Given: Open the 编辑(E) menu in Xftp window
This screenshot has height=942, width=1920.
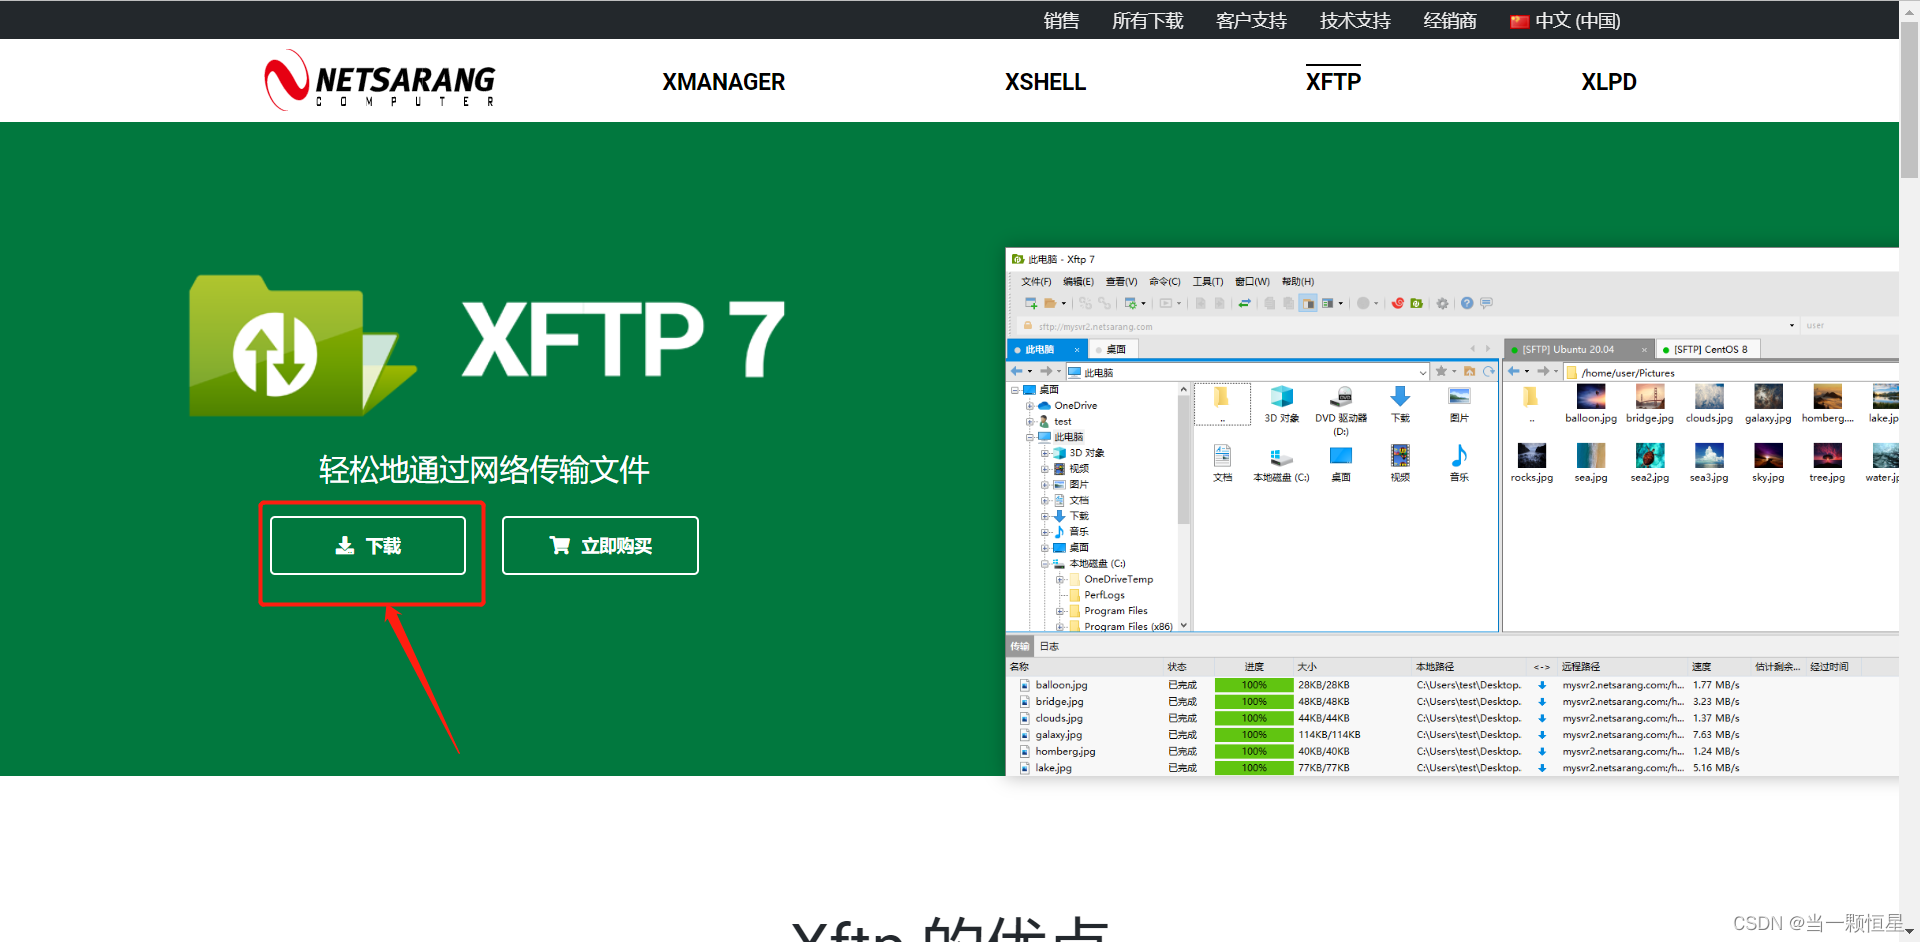Looking at the screenshot, I should point(1078,282).
